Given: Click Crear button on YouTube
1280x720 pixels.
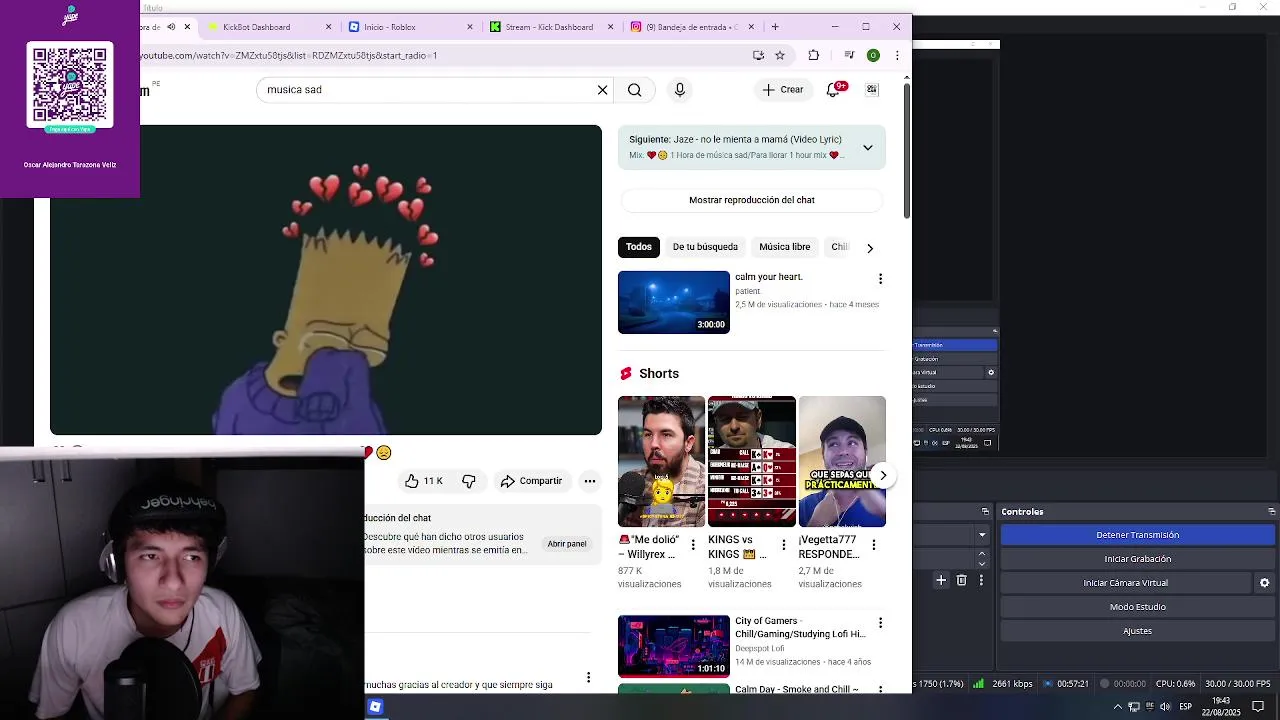Looking at the screenshot, I should (782, 90).
